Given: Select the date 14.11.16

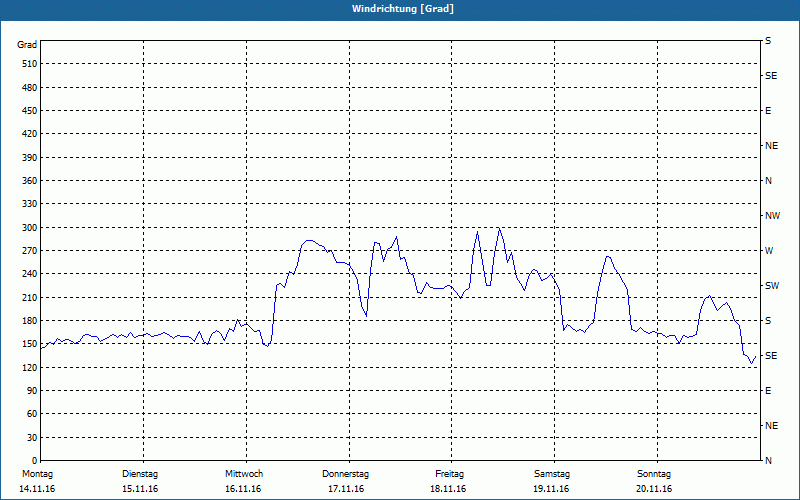Looking at the screenshot, I should click(x=37, y=489).
